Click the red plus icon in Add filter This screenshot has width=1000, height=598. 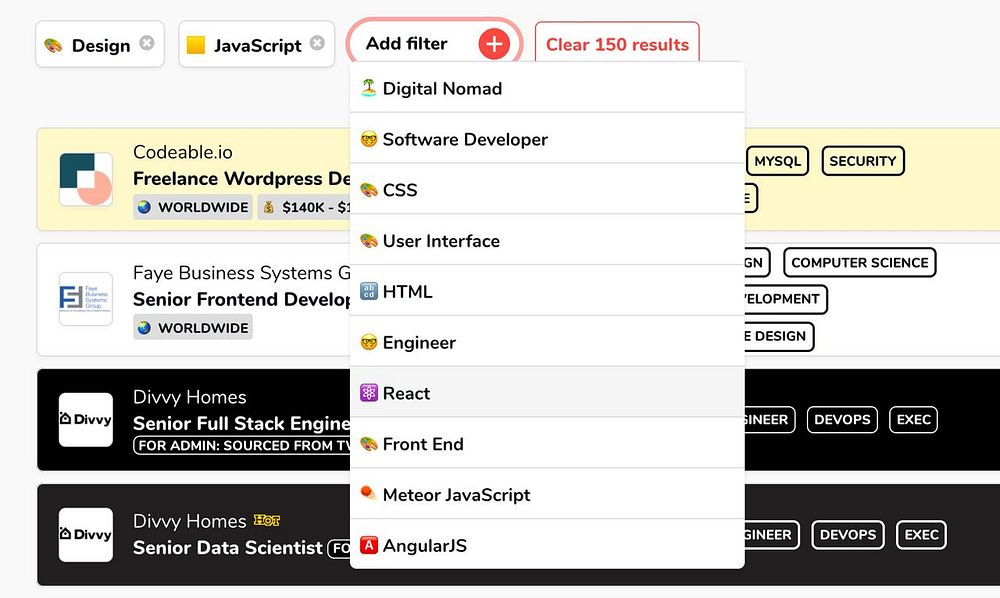coord(494,45)
